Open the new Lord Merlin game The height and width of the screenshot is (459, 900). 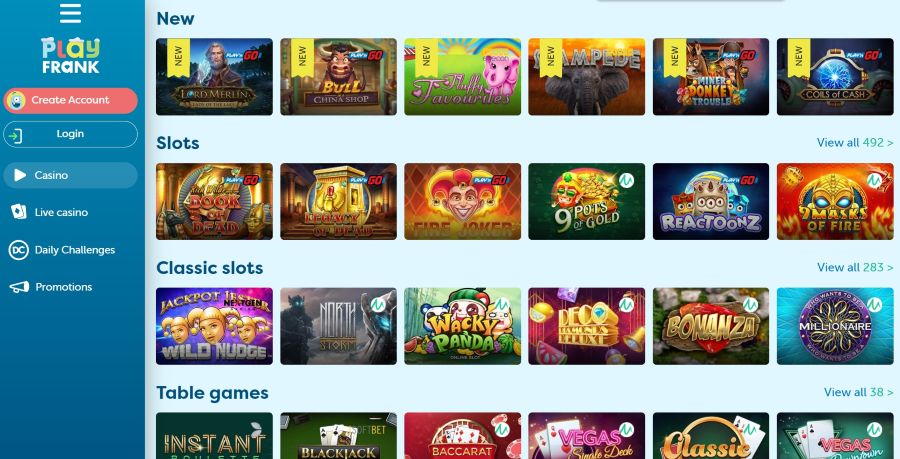214,77
